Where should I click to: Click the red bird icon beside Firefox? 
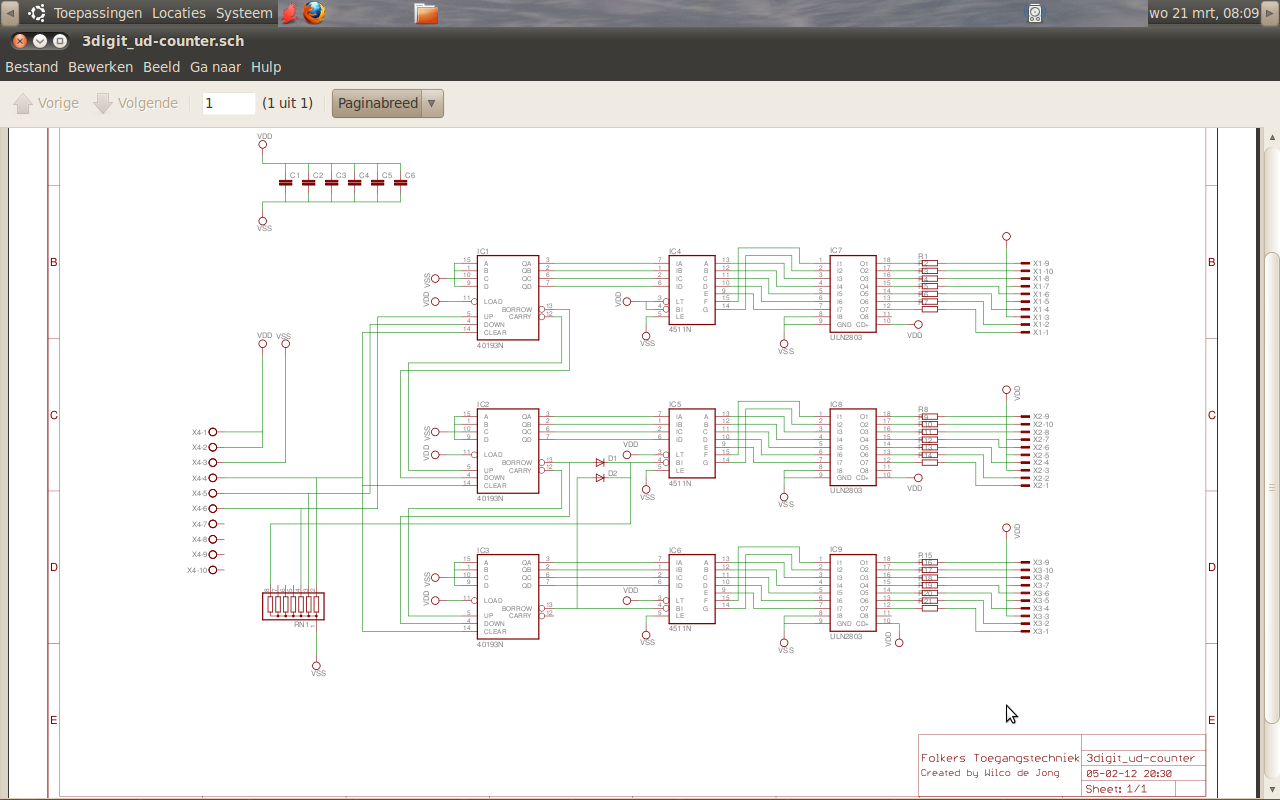(x=289, y=13)
